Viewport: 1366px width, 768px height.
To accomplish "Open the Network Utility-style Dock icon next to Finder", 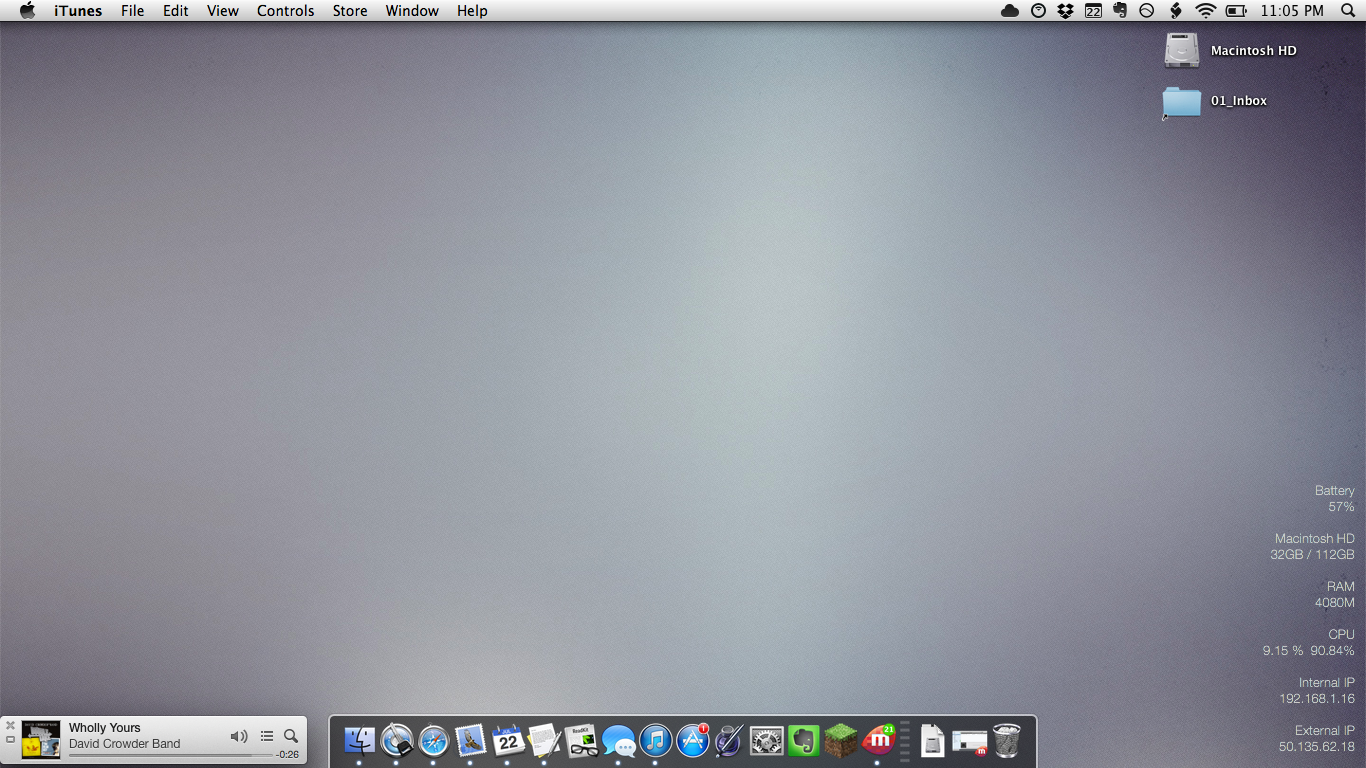I will [397, 741].
